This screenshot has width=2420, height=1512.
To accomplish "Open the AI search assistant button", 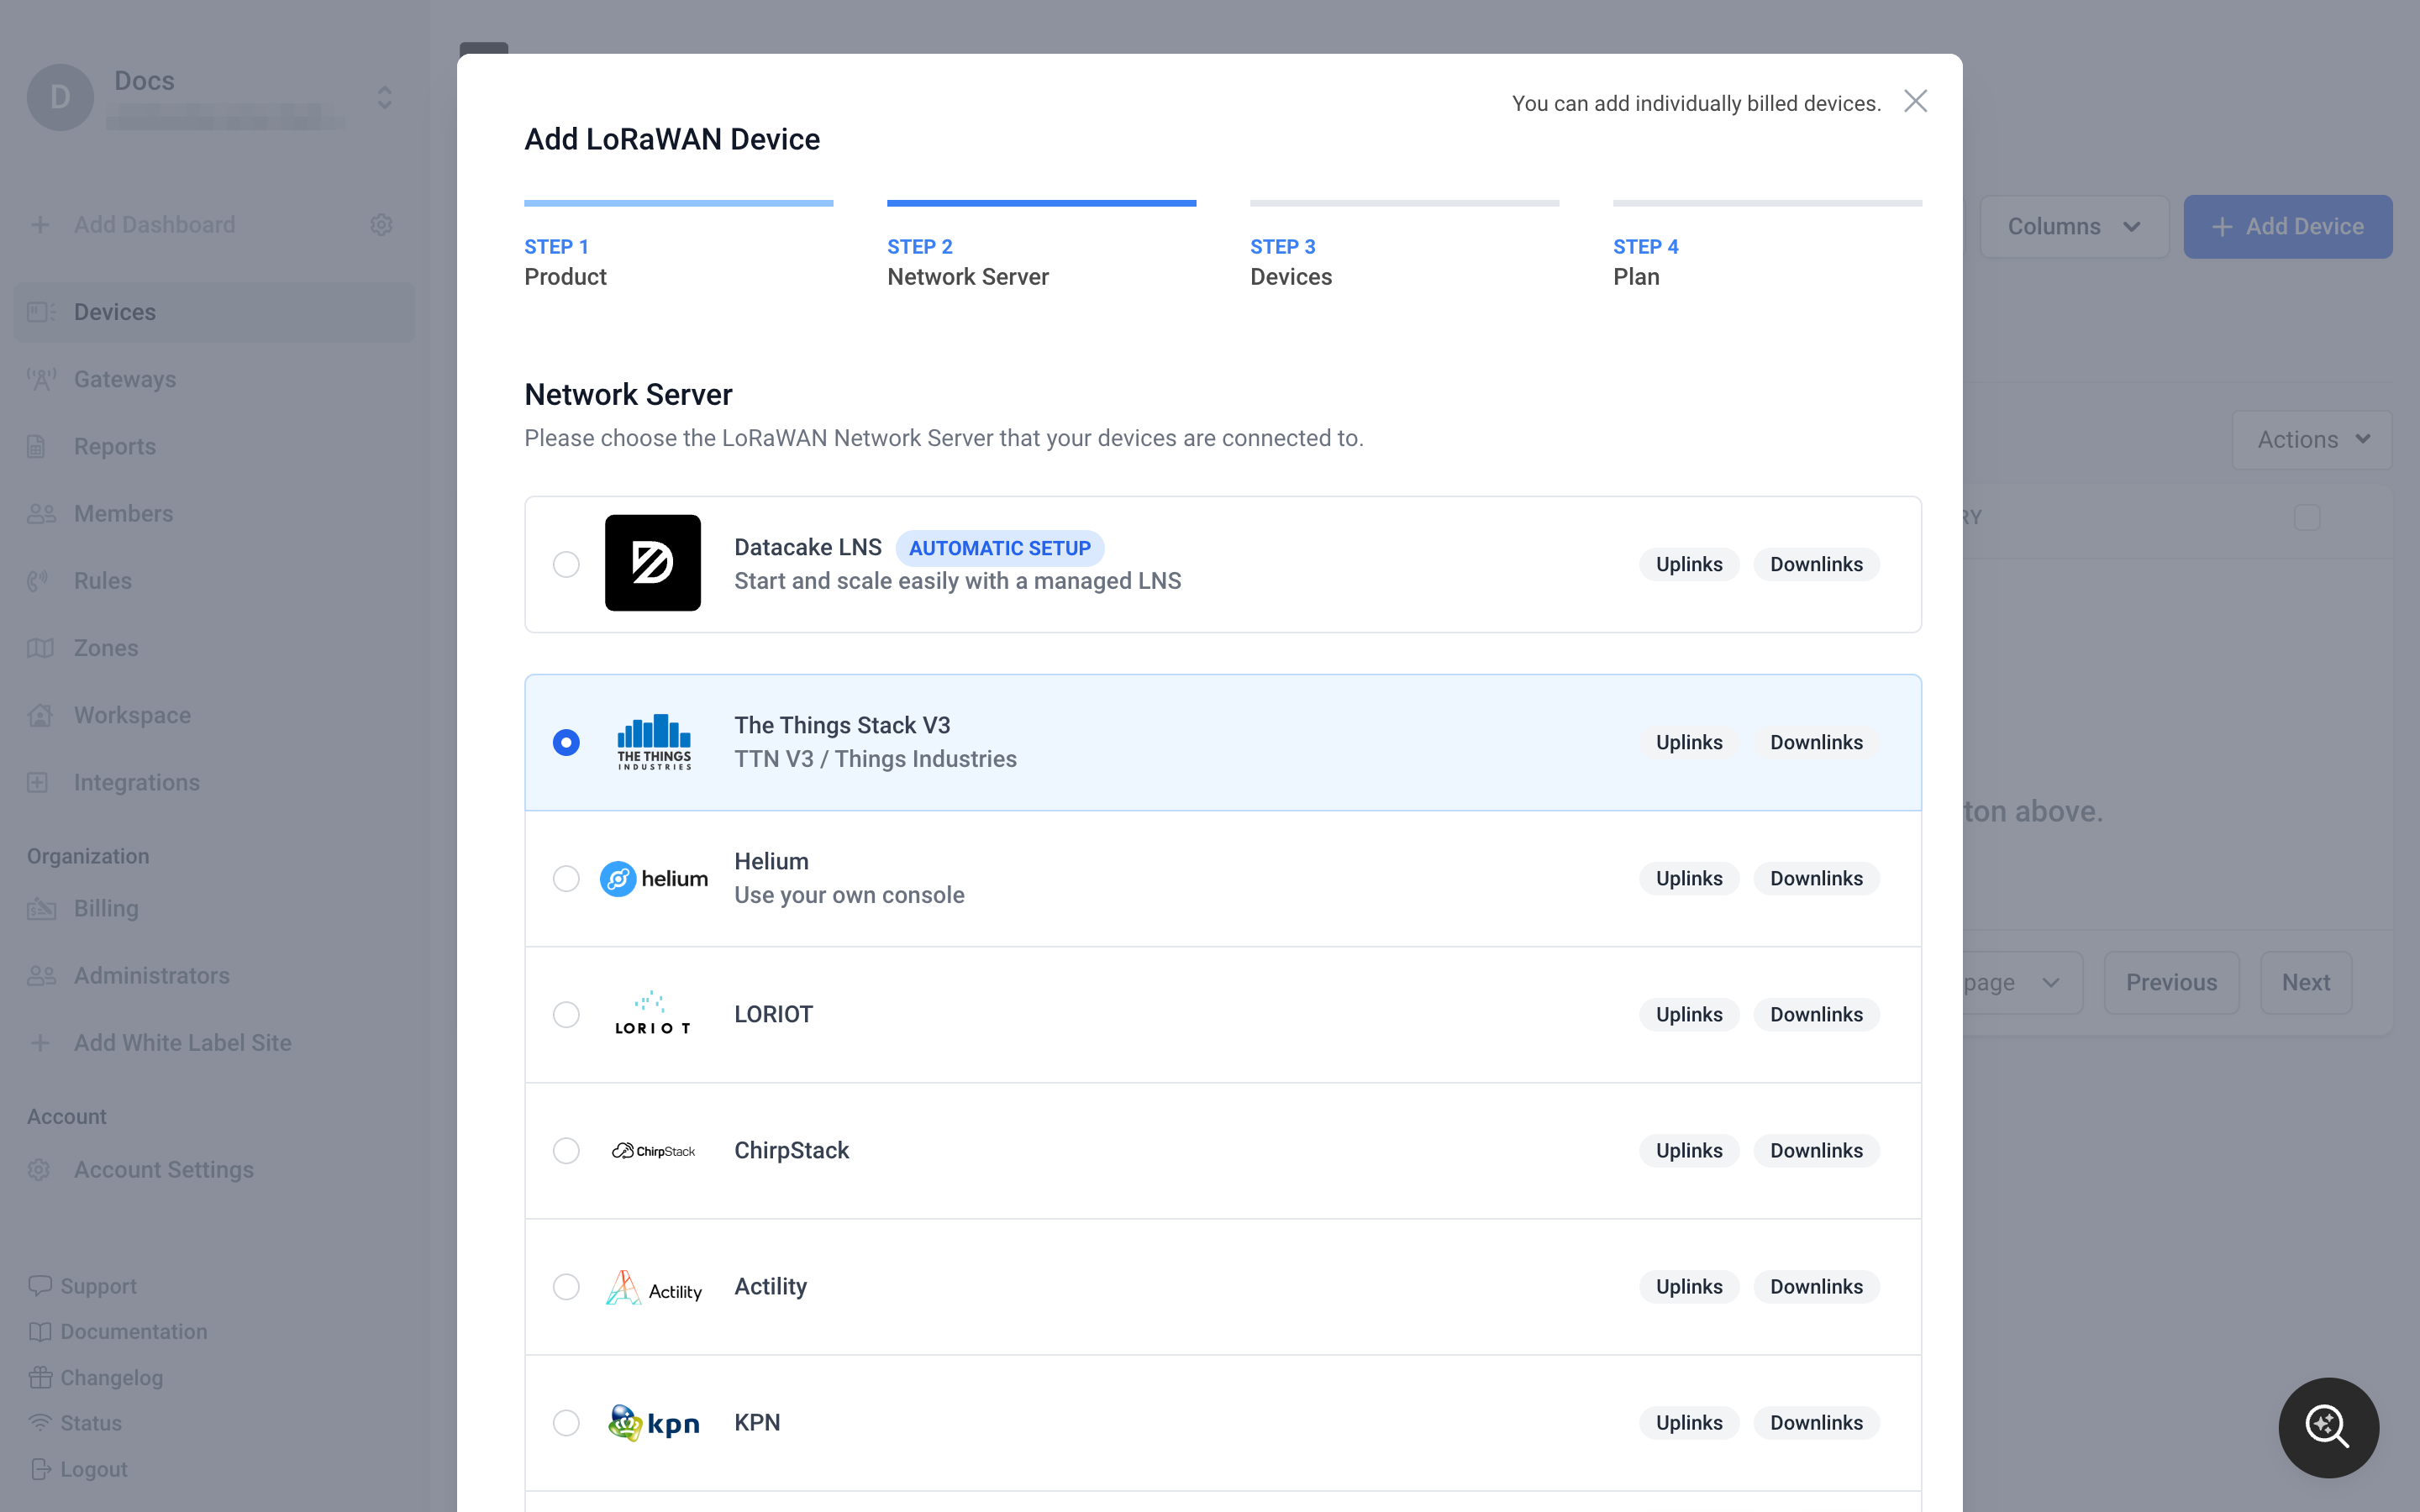I will coord(2328,1427).
